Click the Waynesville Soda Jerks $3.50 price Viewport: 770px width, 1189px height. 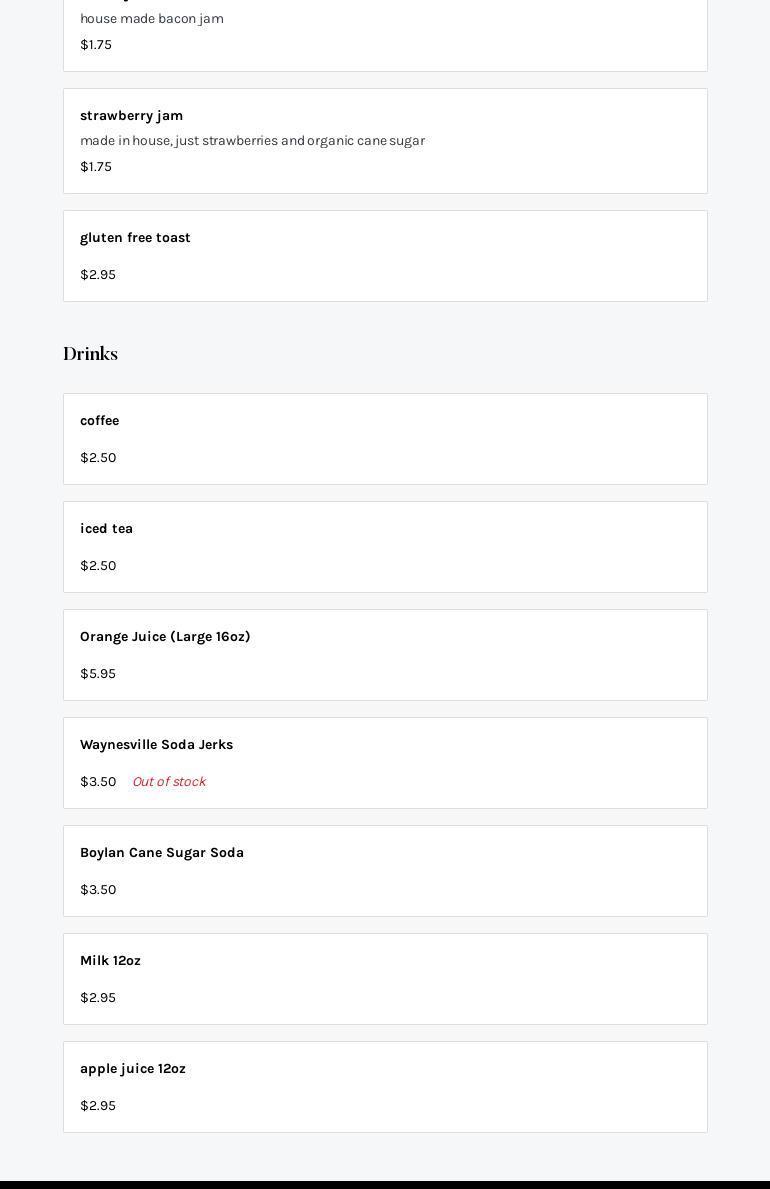(98, 782)
